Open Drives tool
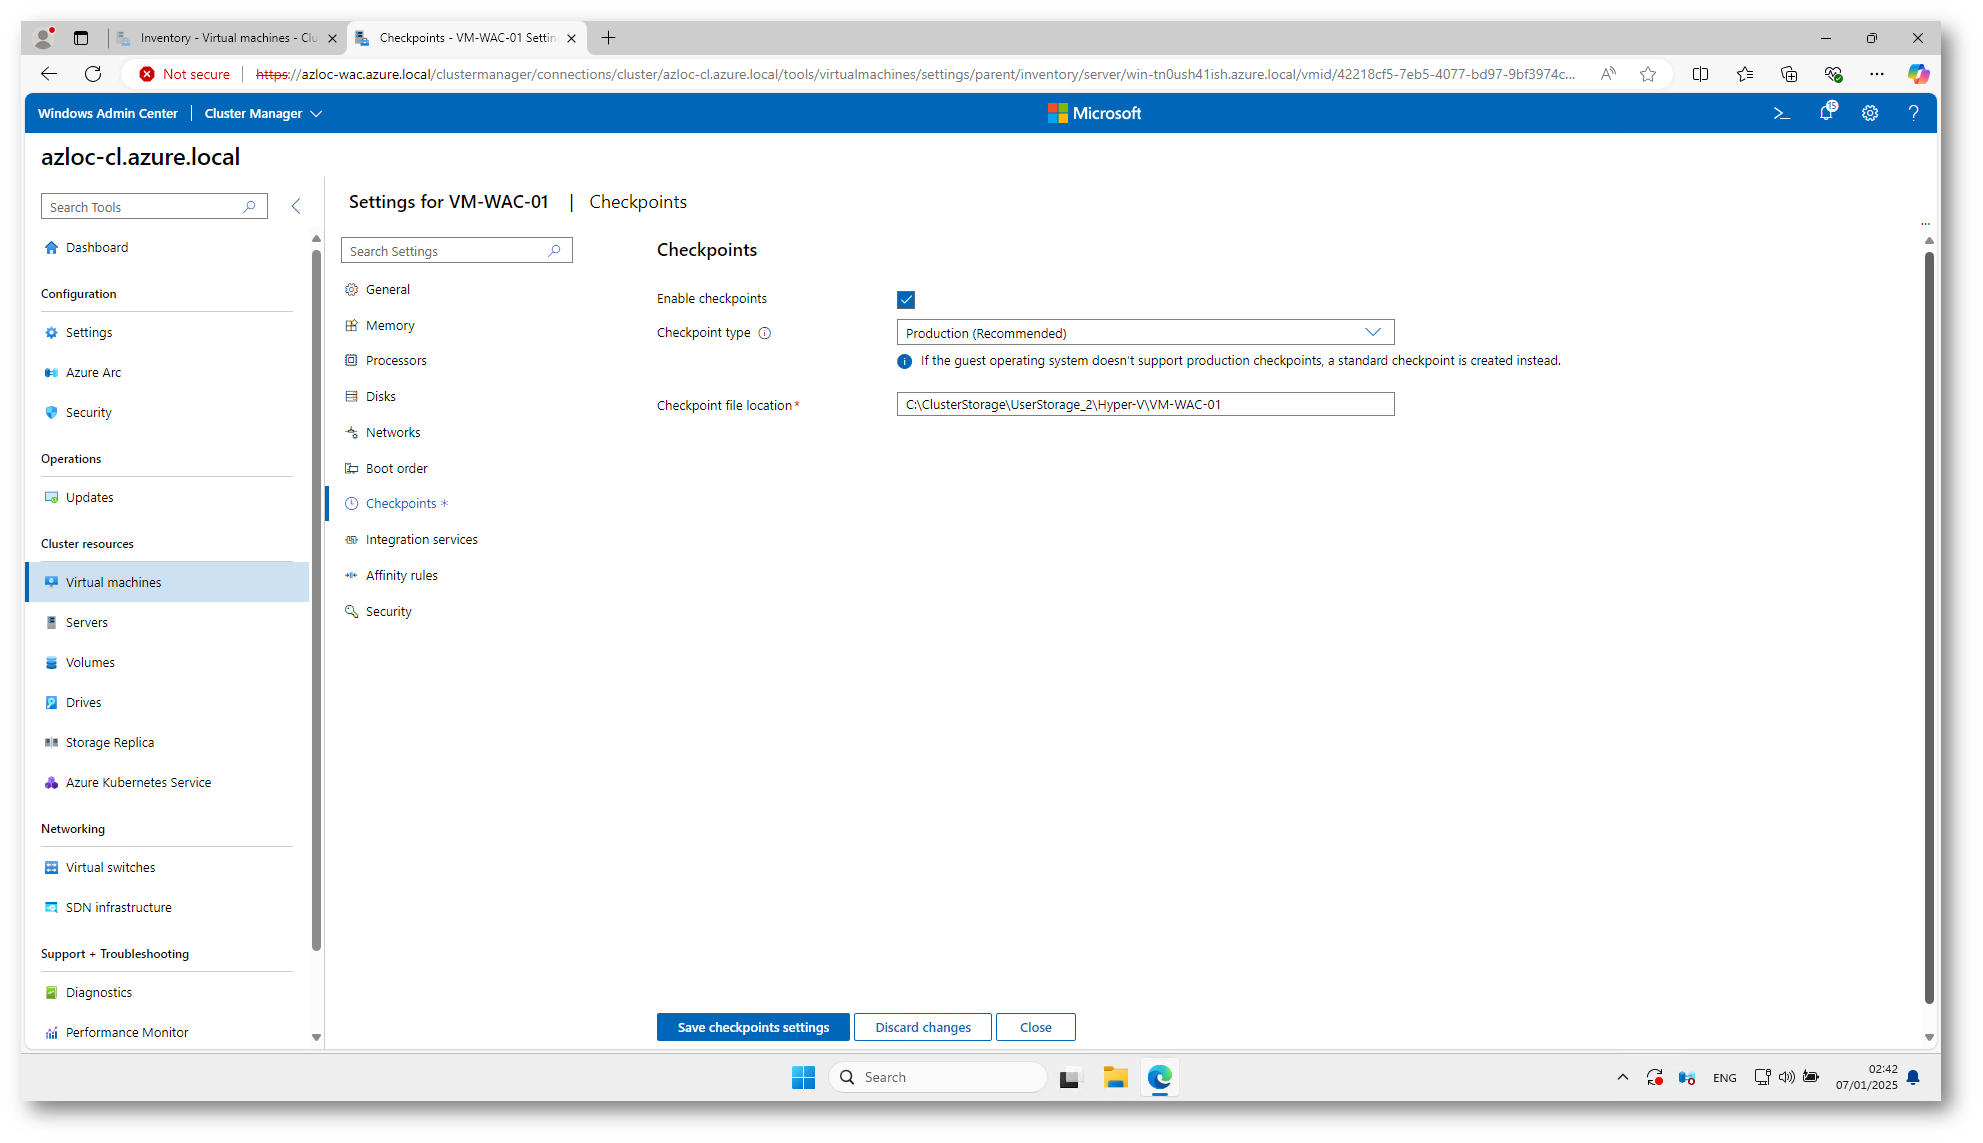The height and width of the screenshot is (1143, 1983). 84,703
